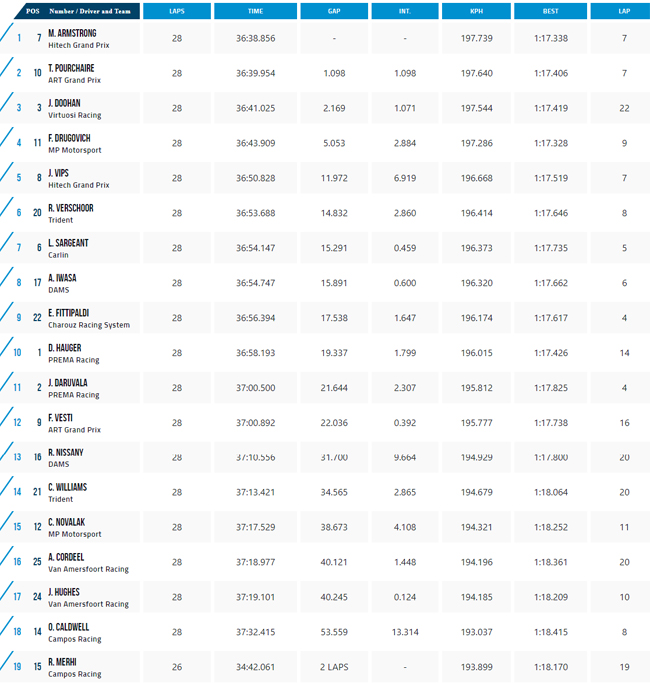Click Vips' interval value 6.919
This screenshot has height=683, width=650.
[405, 178]
